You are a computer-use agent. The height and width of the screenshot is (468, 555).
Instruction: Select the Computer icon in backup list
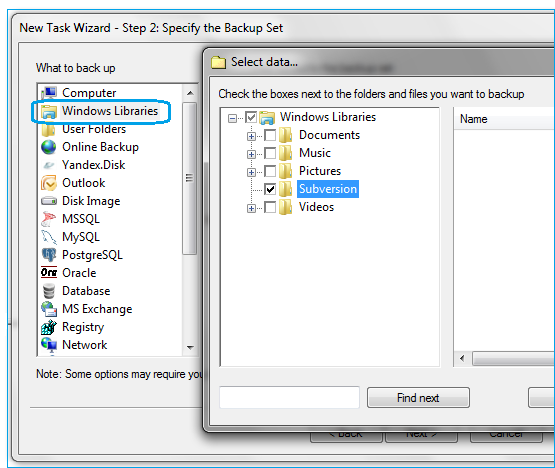49,93
